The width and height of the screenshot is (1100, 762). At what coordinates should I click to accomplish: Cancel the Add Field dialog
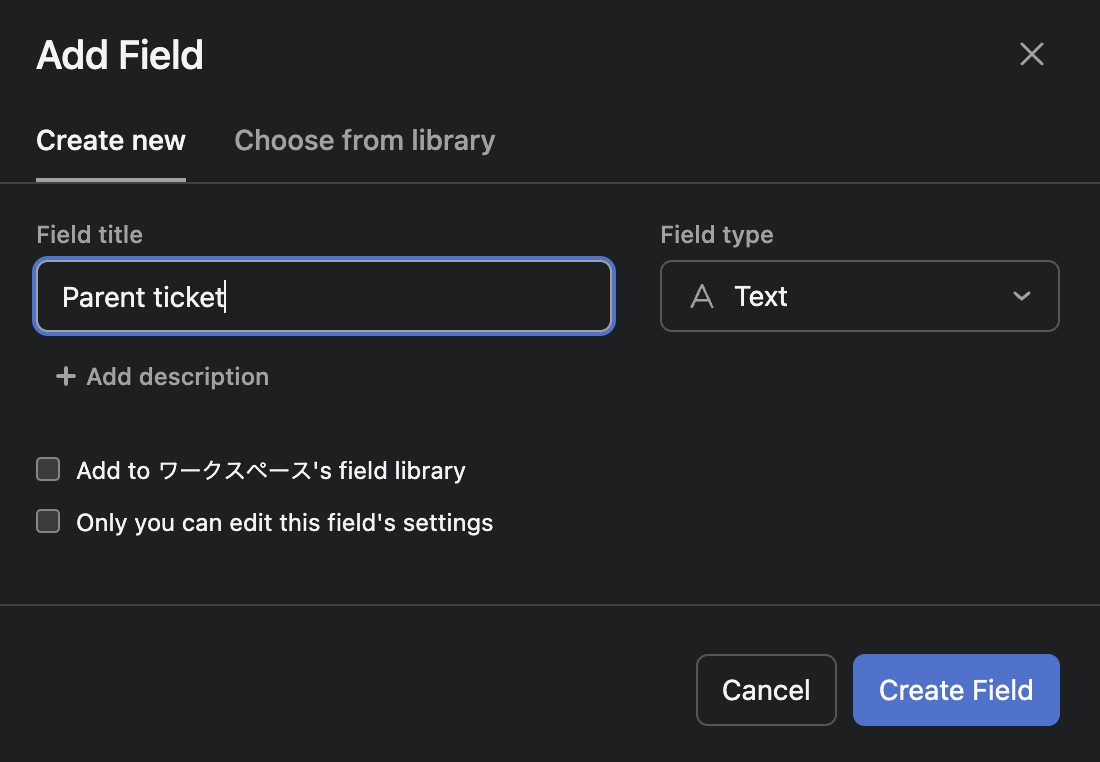click(766, 689)
